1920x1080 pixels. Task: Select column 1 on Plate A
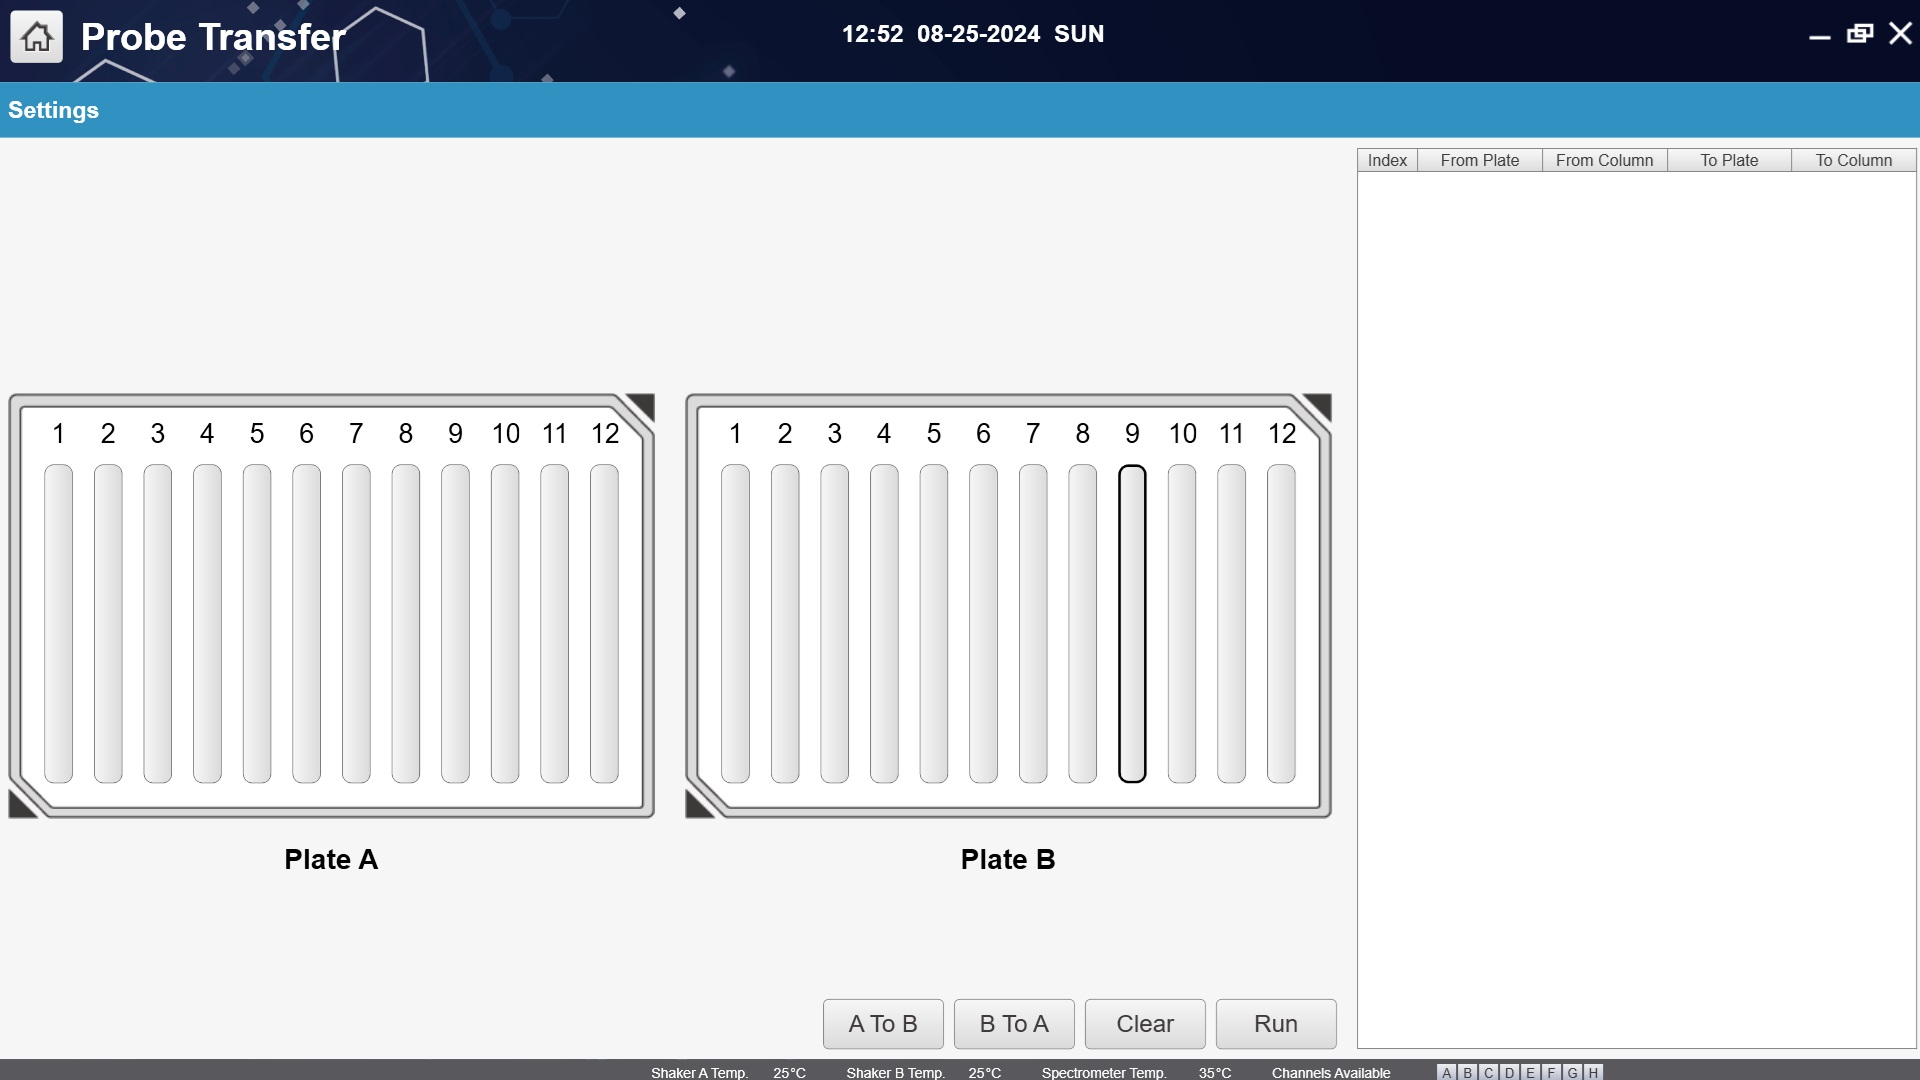(58, 623)
